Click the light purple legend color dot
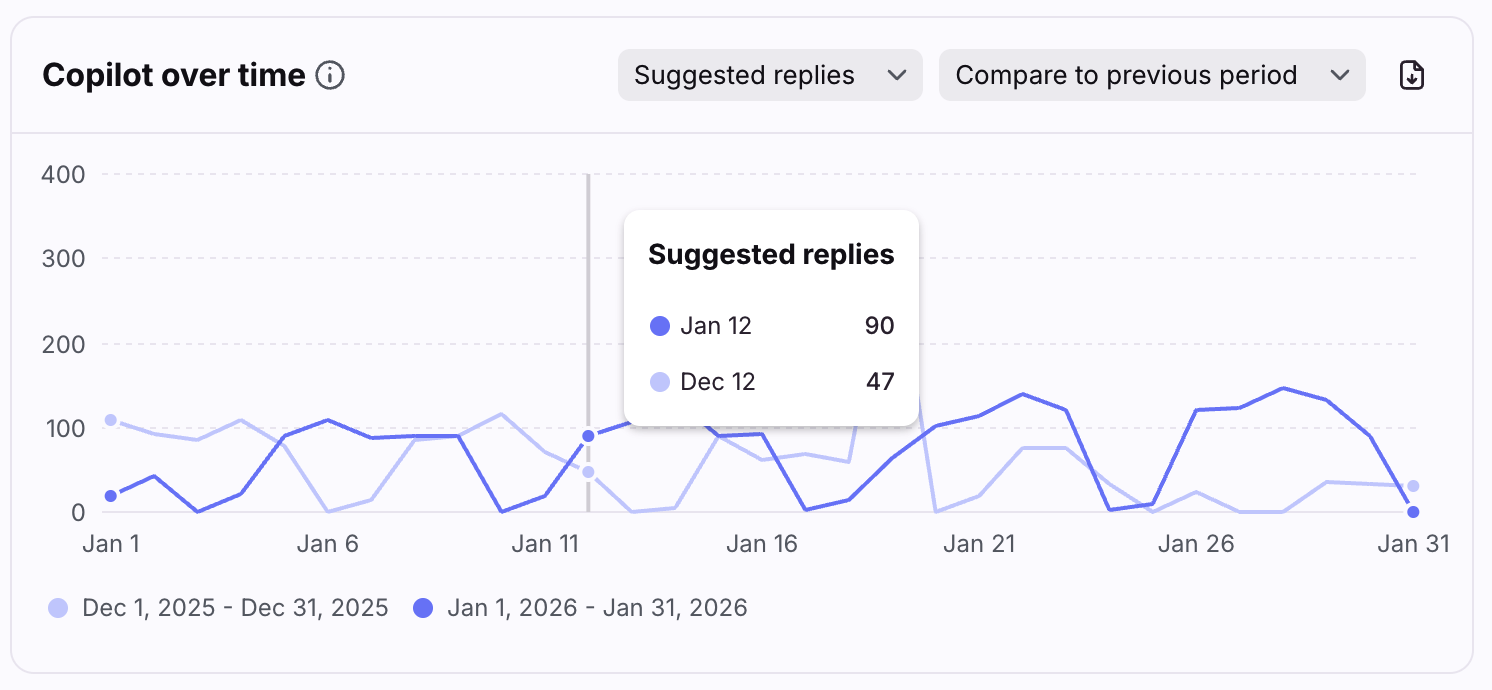The height and width of the screenshot is (690, 1492). [59, 608]
